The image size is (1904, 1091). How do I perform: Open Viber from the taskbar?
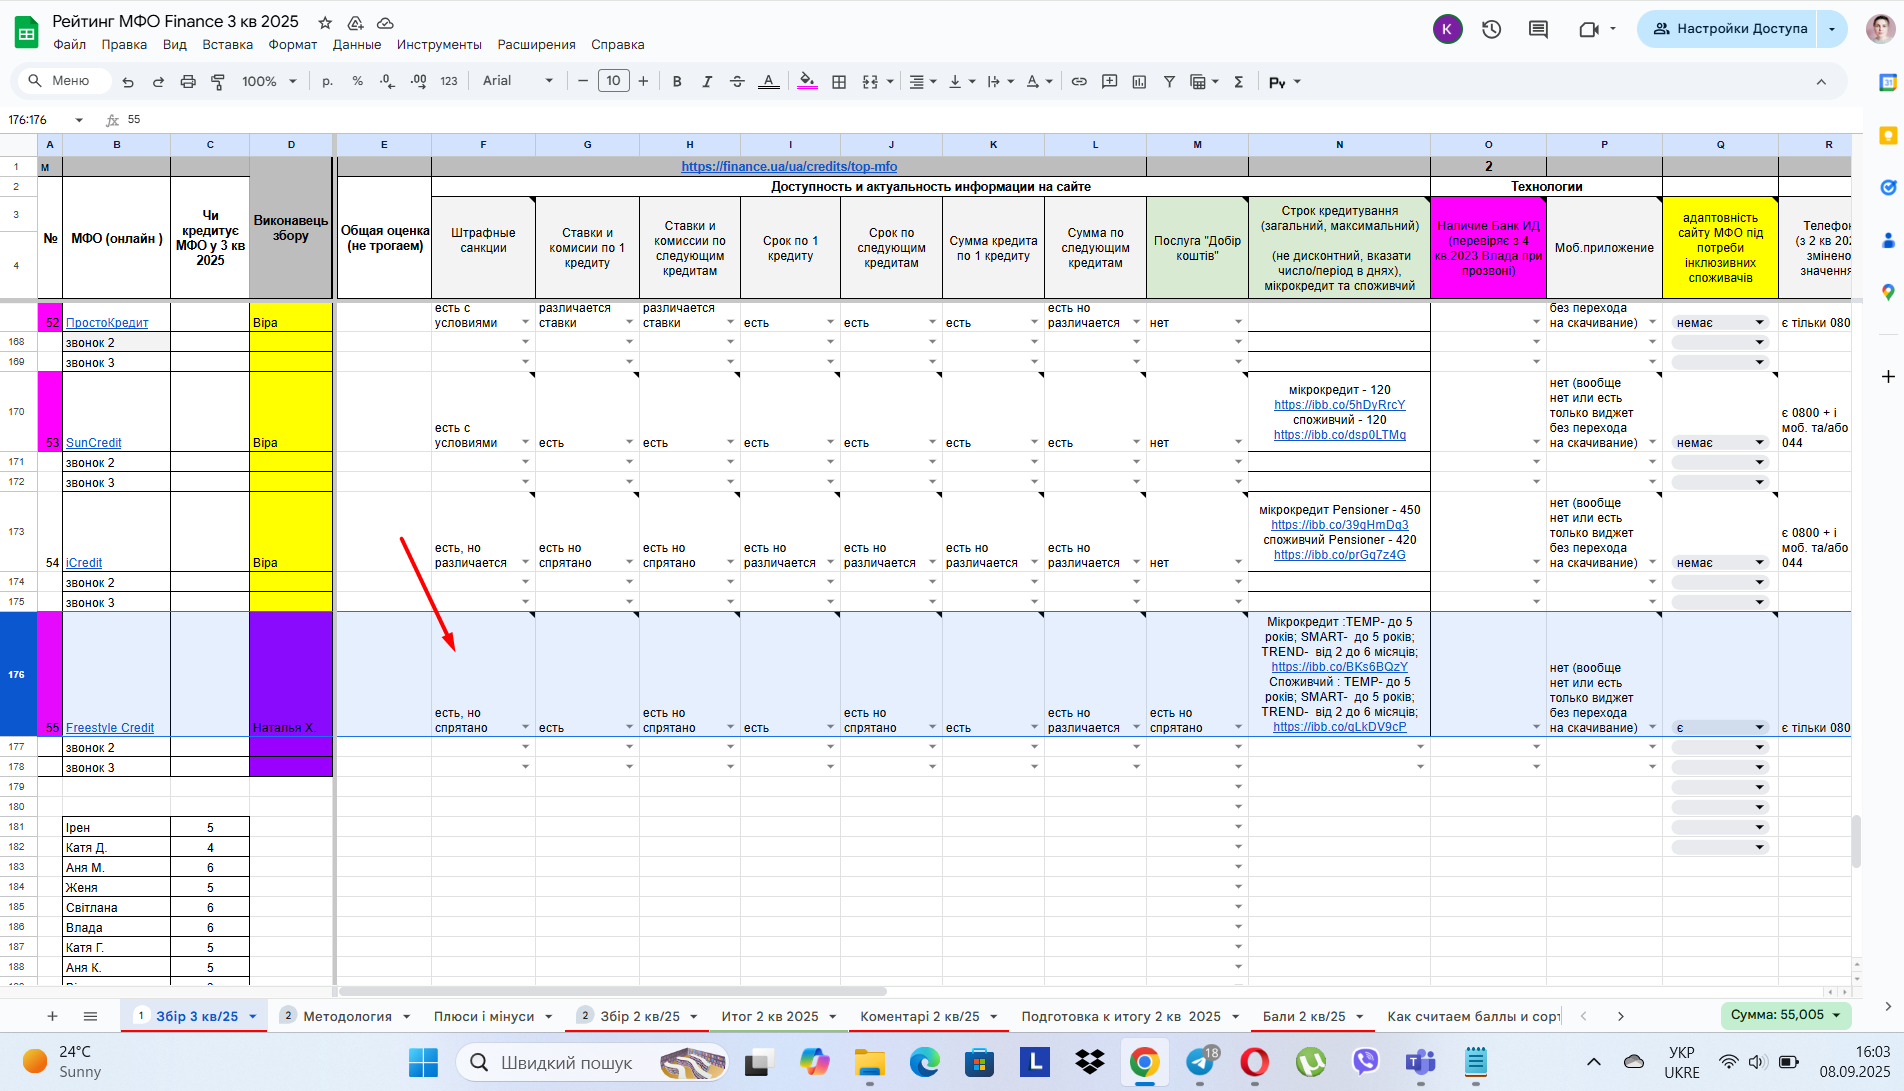click(1365, 1062)
